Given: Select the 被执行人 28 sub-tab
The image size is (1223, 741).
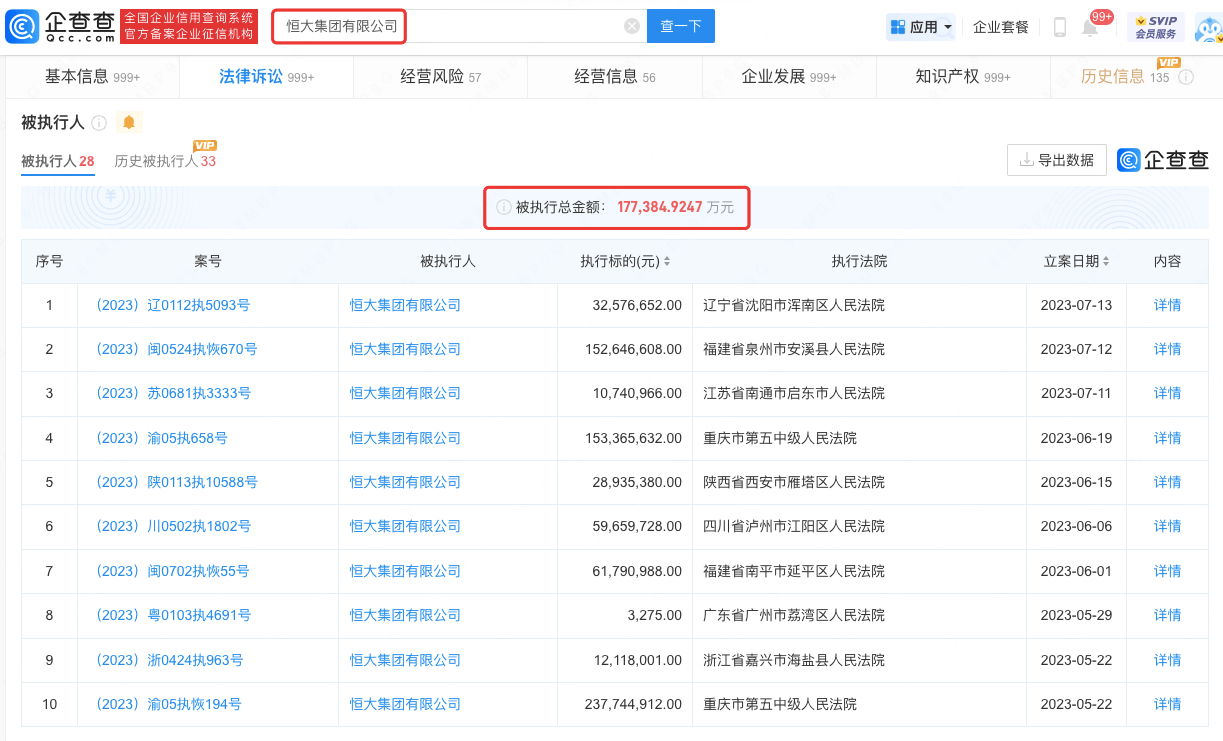Looking at the screenshot, I should click(58, 161).
